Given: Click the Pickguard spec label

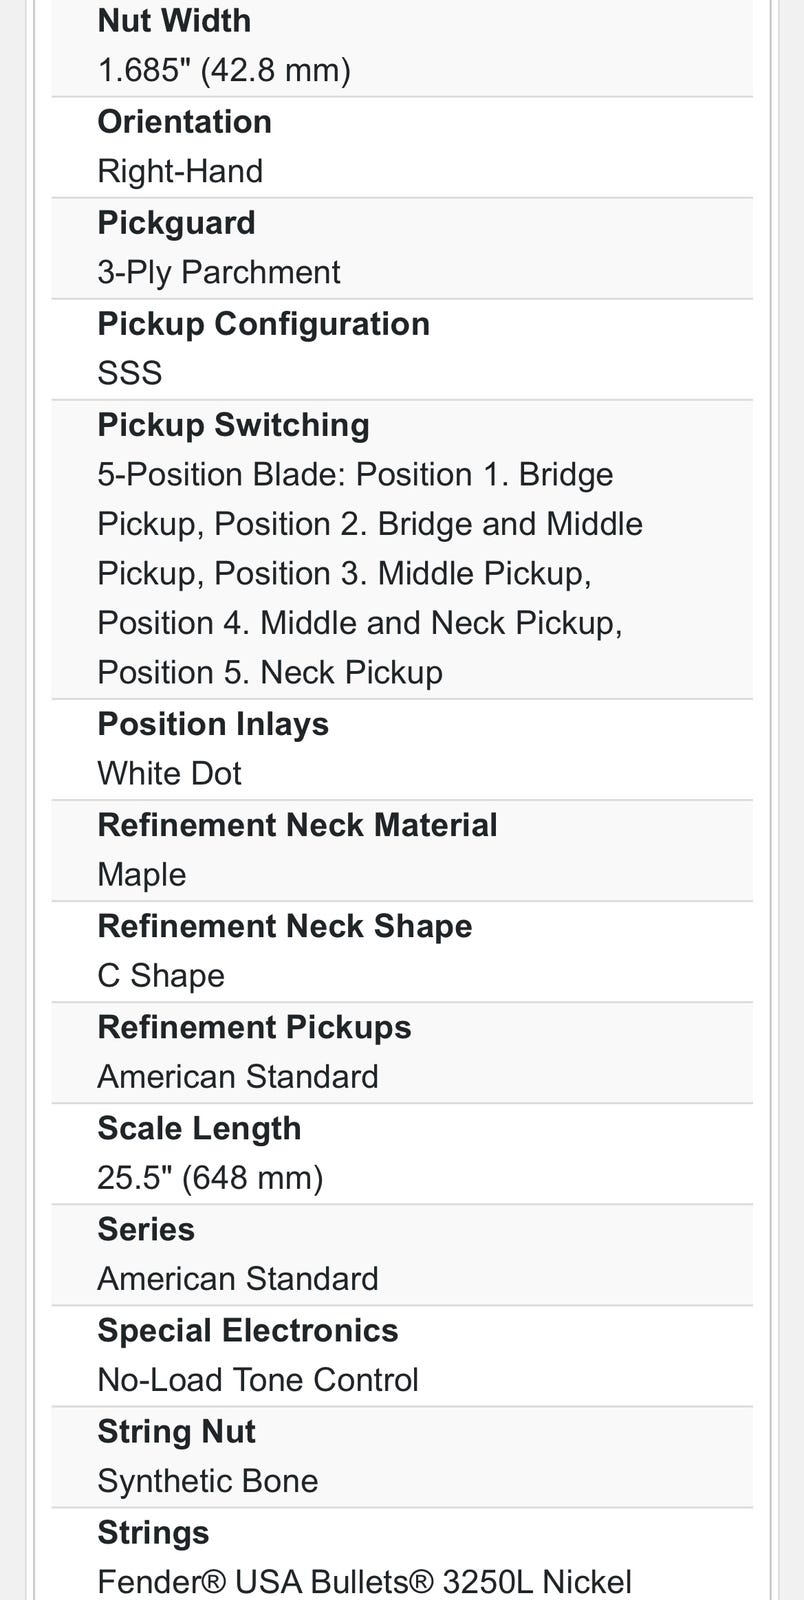Looking at the screenshot, I should (176, 223).
